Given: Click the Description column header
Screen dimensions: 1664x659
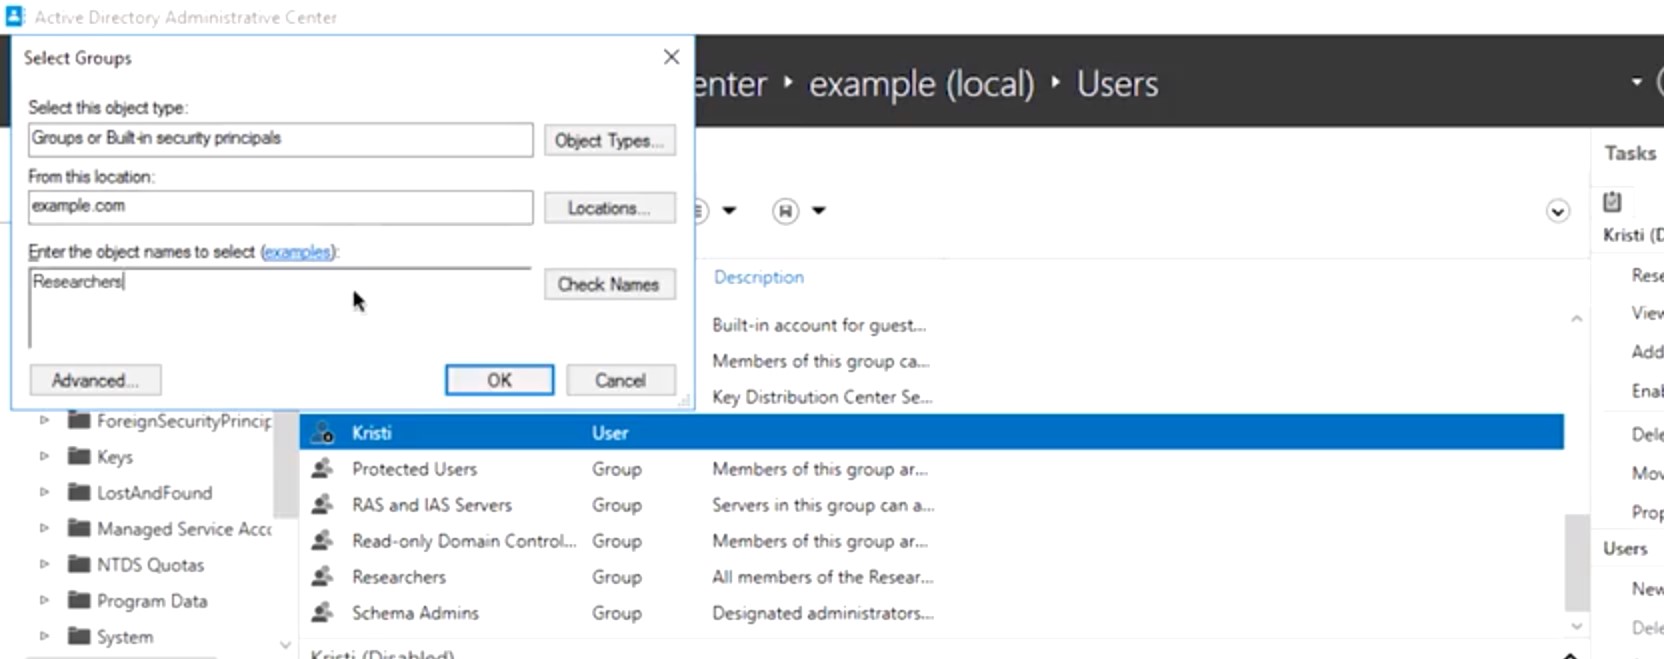Looking at the screenshot, I should (758, 277).
